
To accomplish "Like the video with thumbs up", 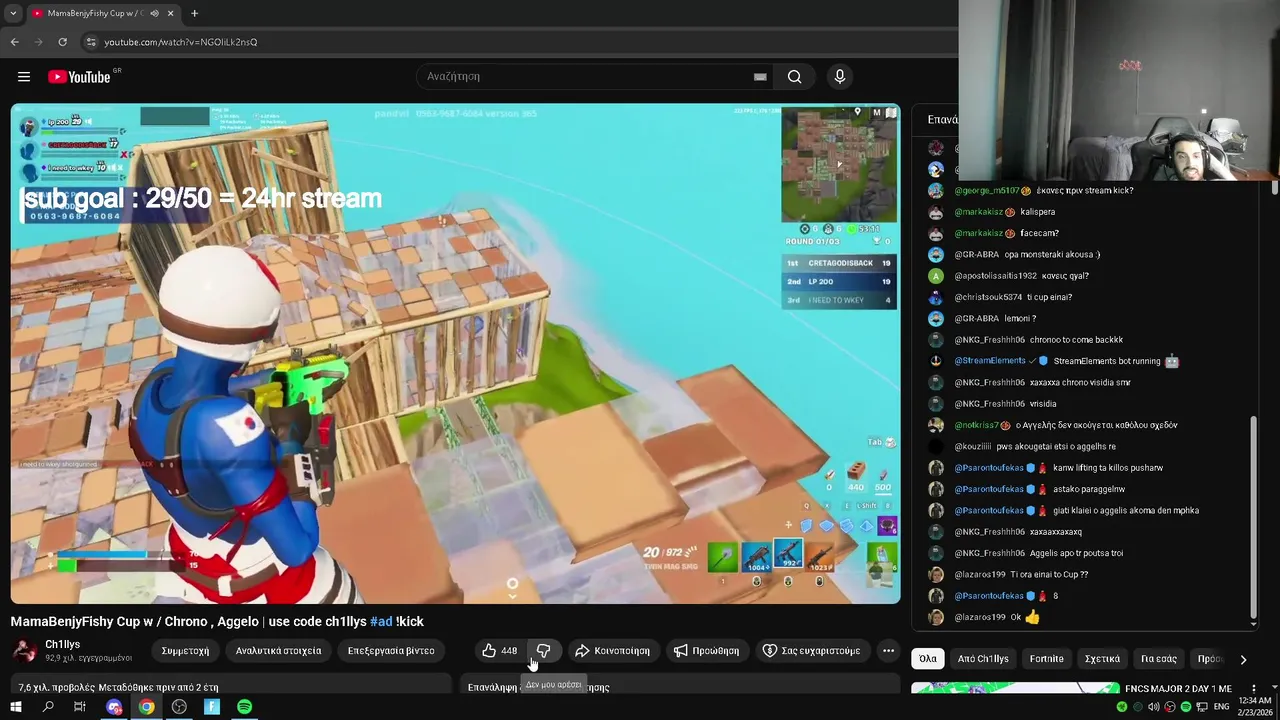I will [499, 651].
